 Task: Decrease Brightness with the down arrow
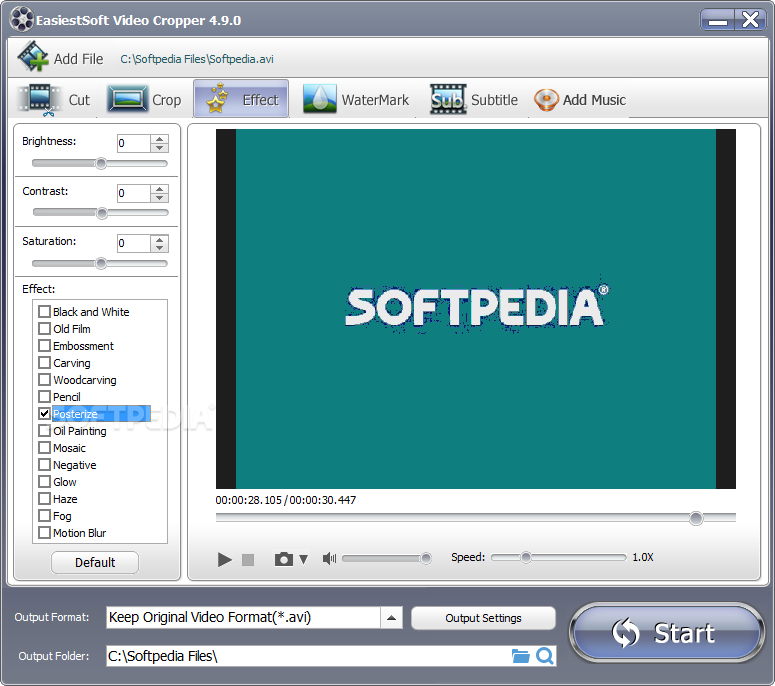(159, 148)
